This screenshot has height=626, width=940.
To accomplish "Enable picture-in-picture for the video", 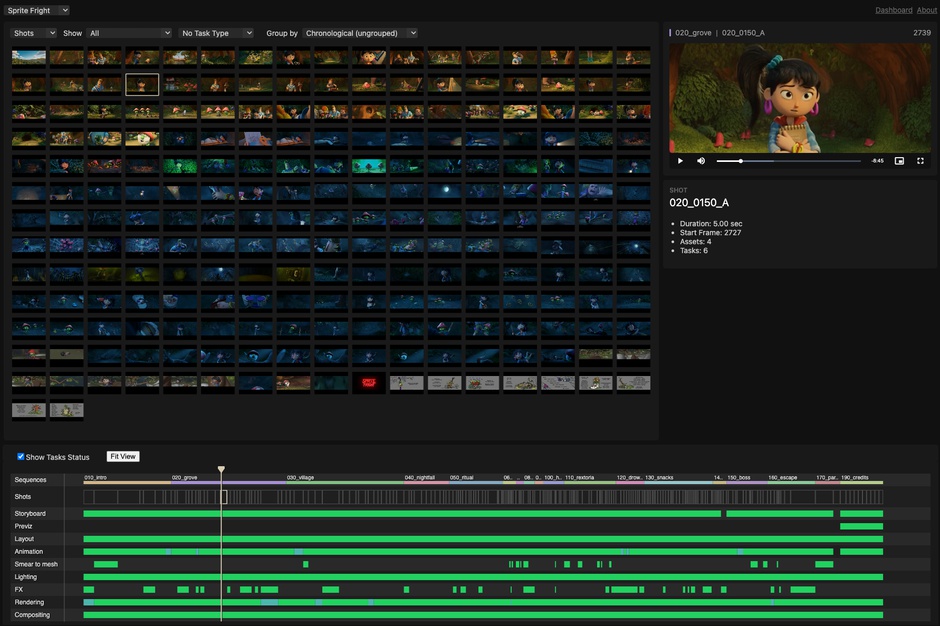I will click(899, 161).
